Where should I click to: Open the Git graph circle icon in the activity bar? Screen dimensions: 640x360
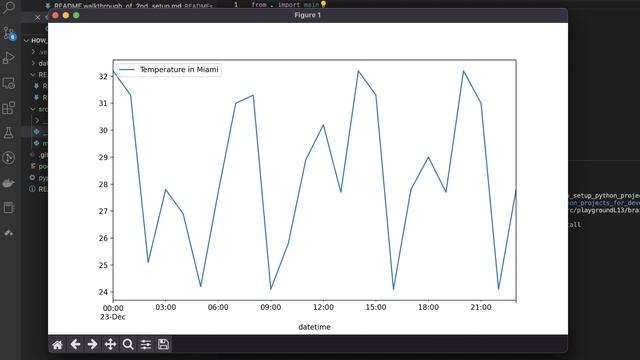(9, 158)
